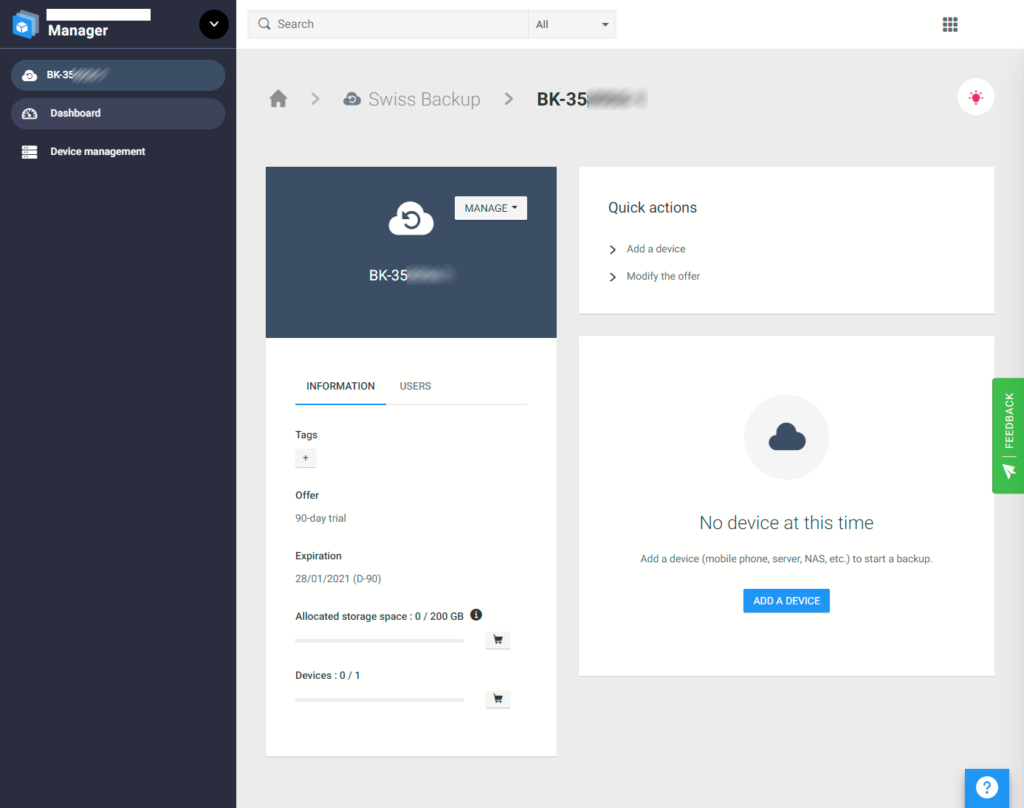
Task: Click the Manager title text
Action: pos(78,31)
